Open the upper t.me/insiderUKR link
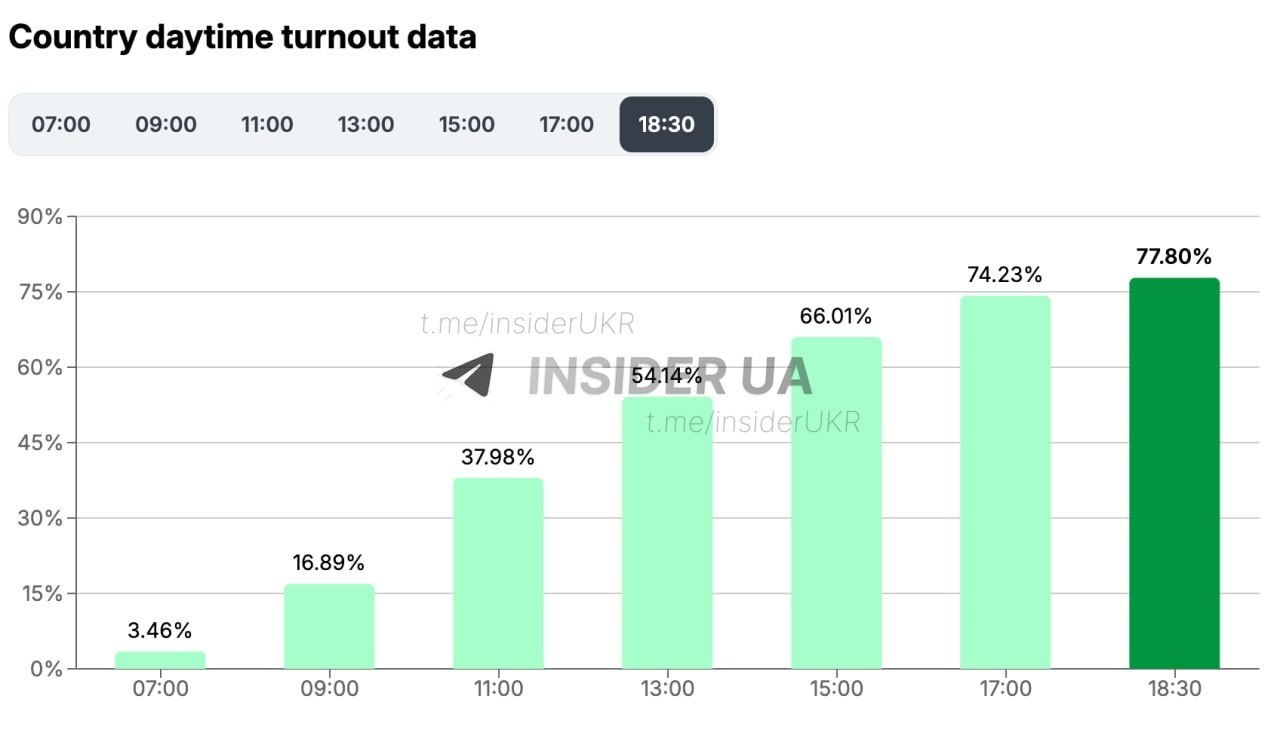Image resolution: width=1280 pixels, height=748 pixels. (527, 323)
